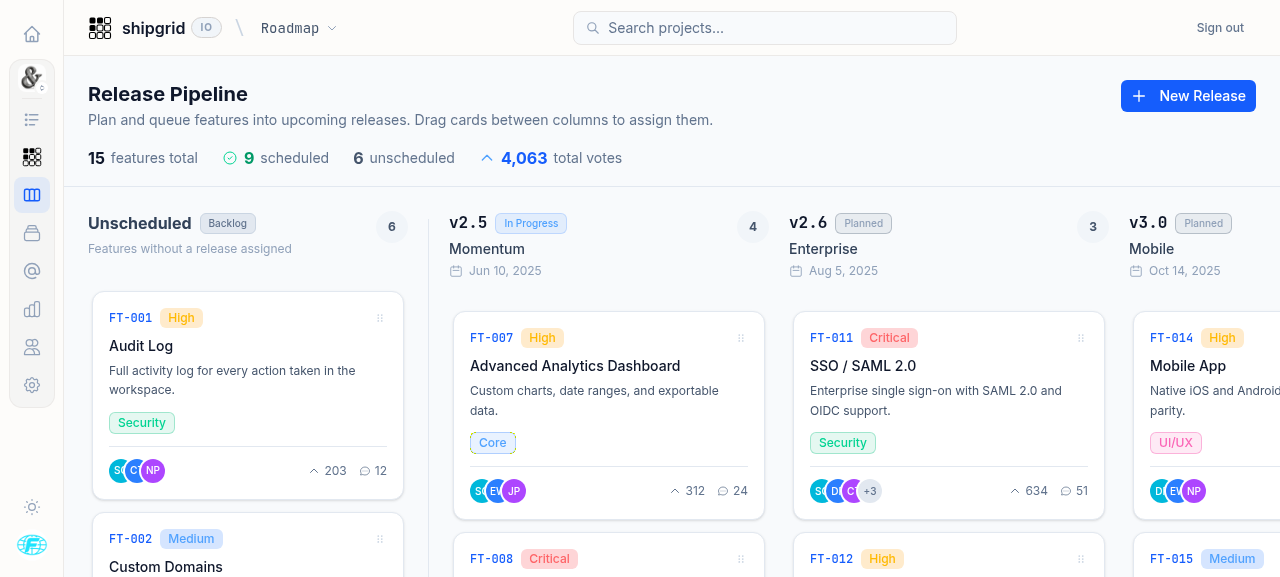Click the plus icon in New Release
This screenshot has width=1280, height=577.
click(x=1139, y=96)
